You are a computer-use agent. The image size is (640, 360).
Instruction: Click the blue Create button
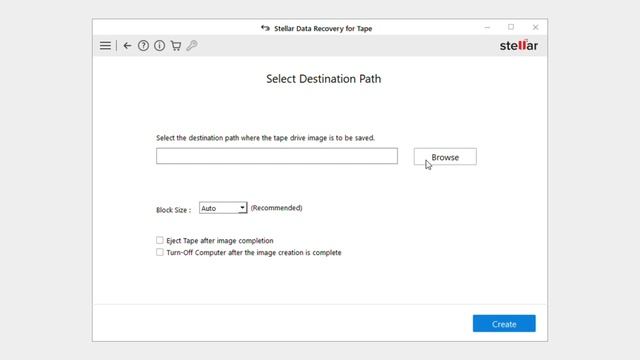coord(504,323)
